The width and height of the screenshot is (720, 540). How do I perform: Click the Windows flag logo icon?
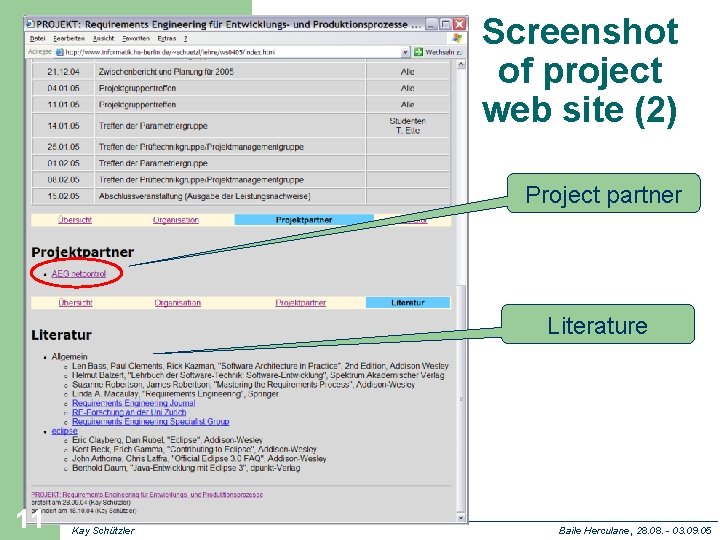pos(457,38)
